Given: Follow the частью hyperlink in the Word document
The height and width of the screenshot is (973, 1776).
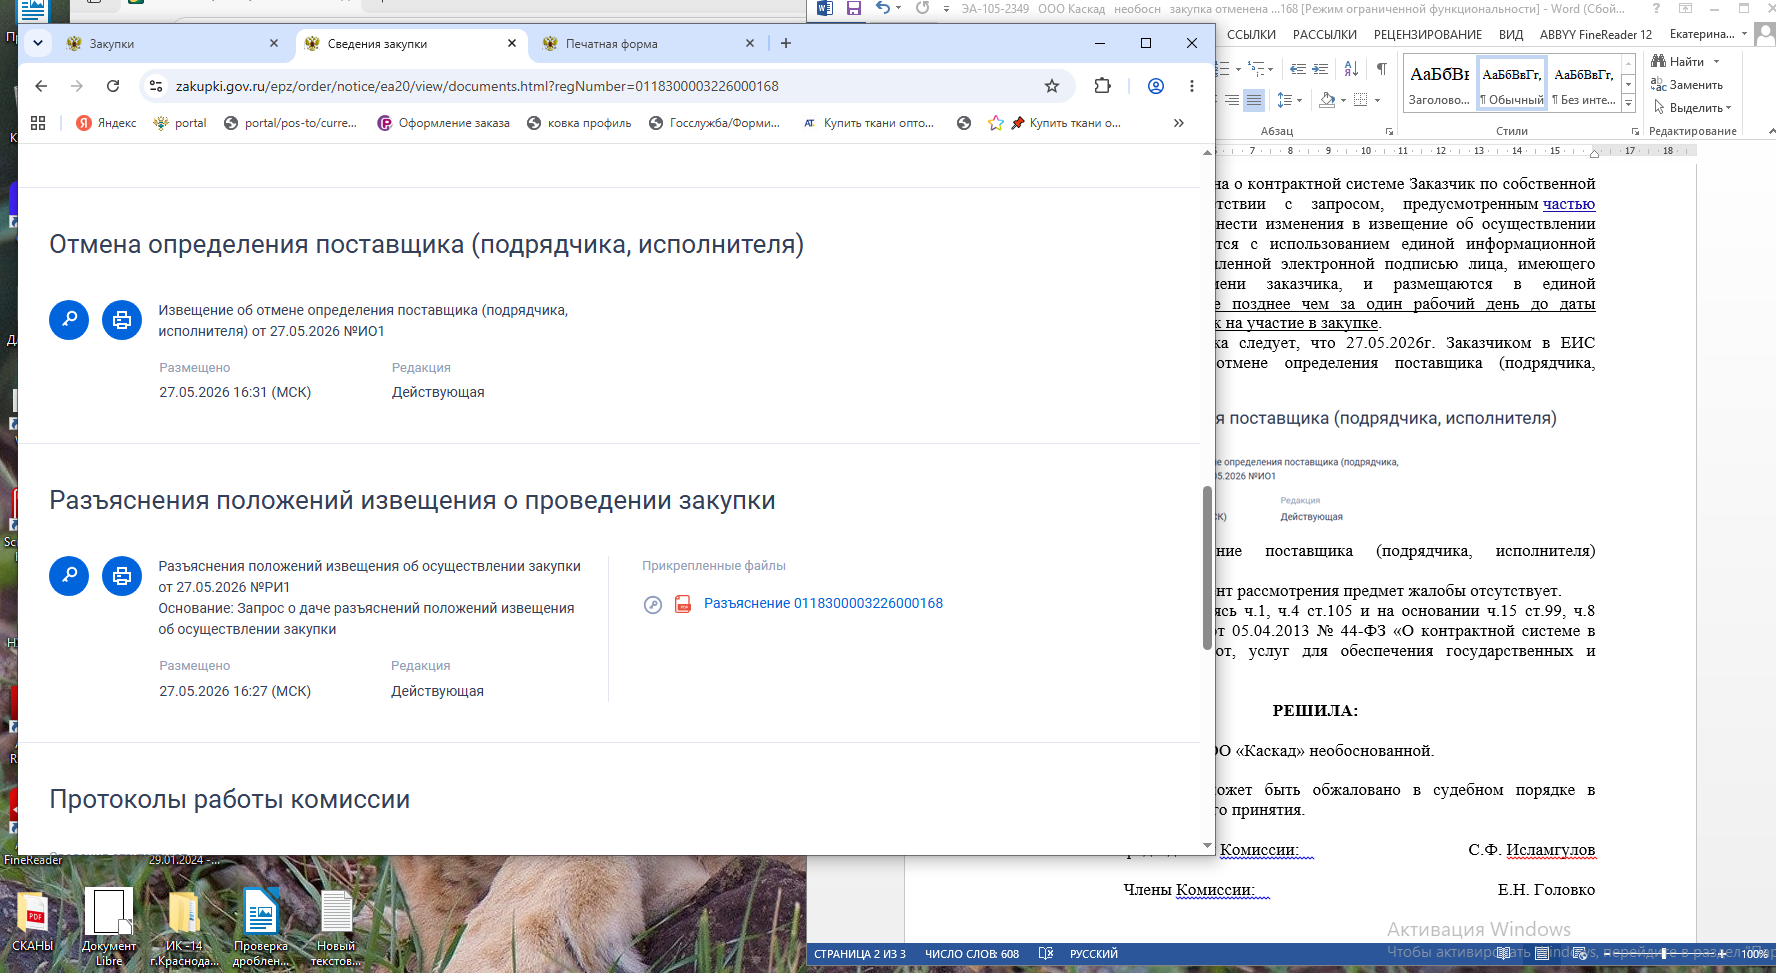Looking at the screenshot, I should pyautogui.click(x=1569, y=204).
